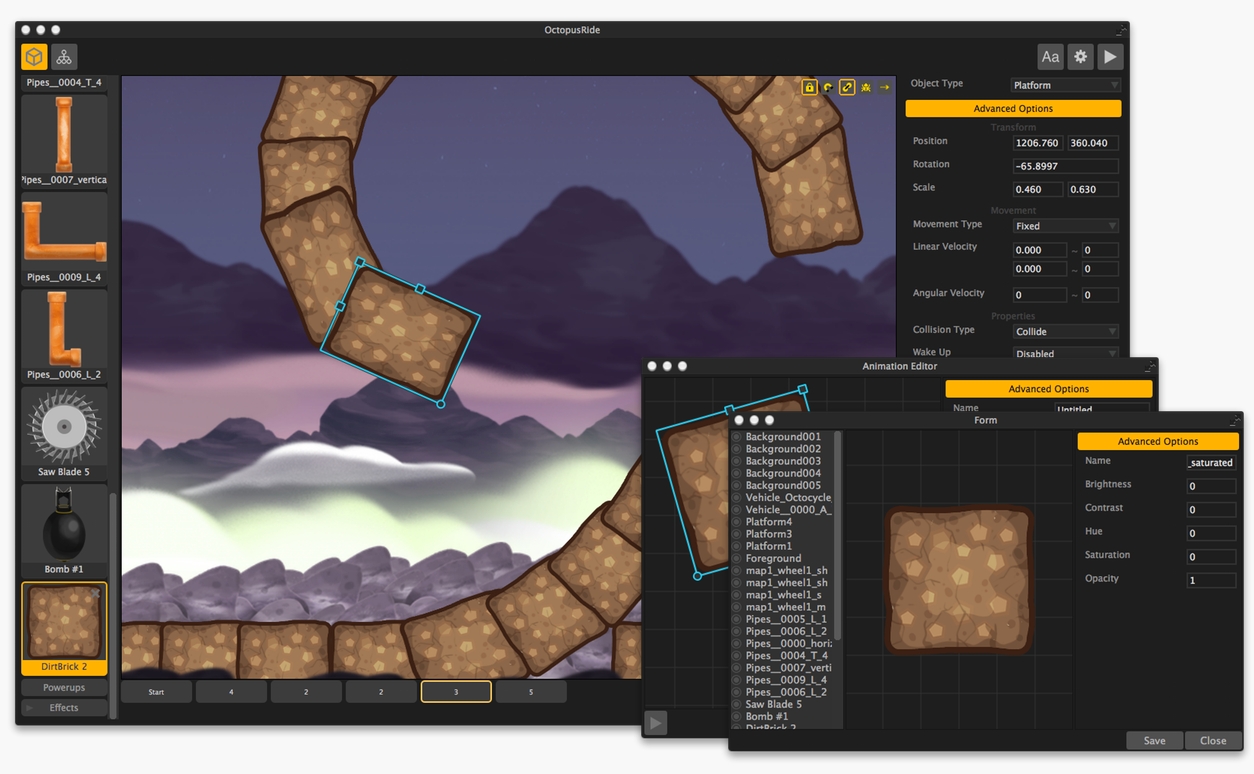The height and width of the screenshot is (774, 1254).
Task: Select the highlighted level tab 3
Action: [x=456, y=692]
